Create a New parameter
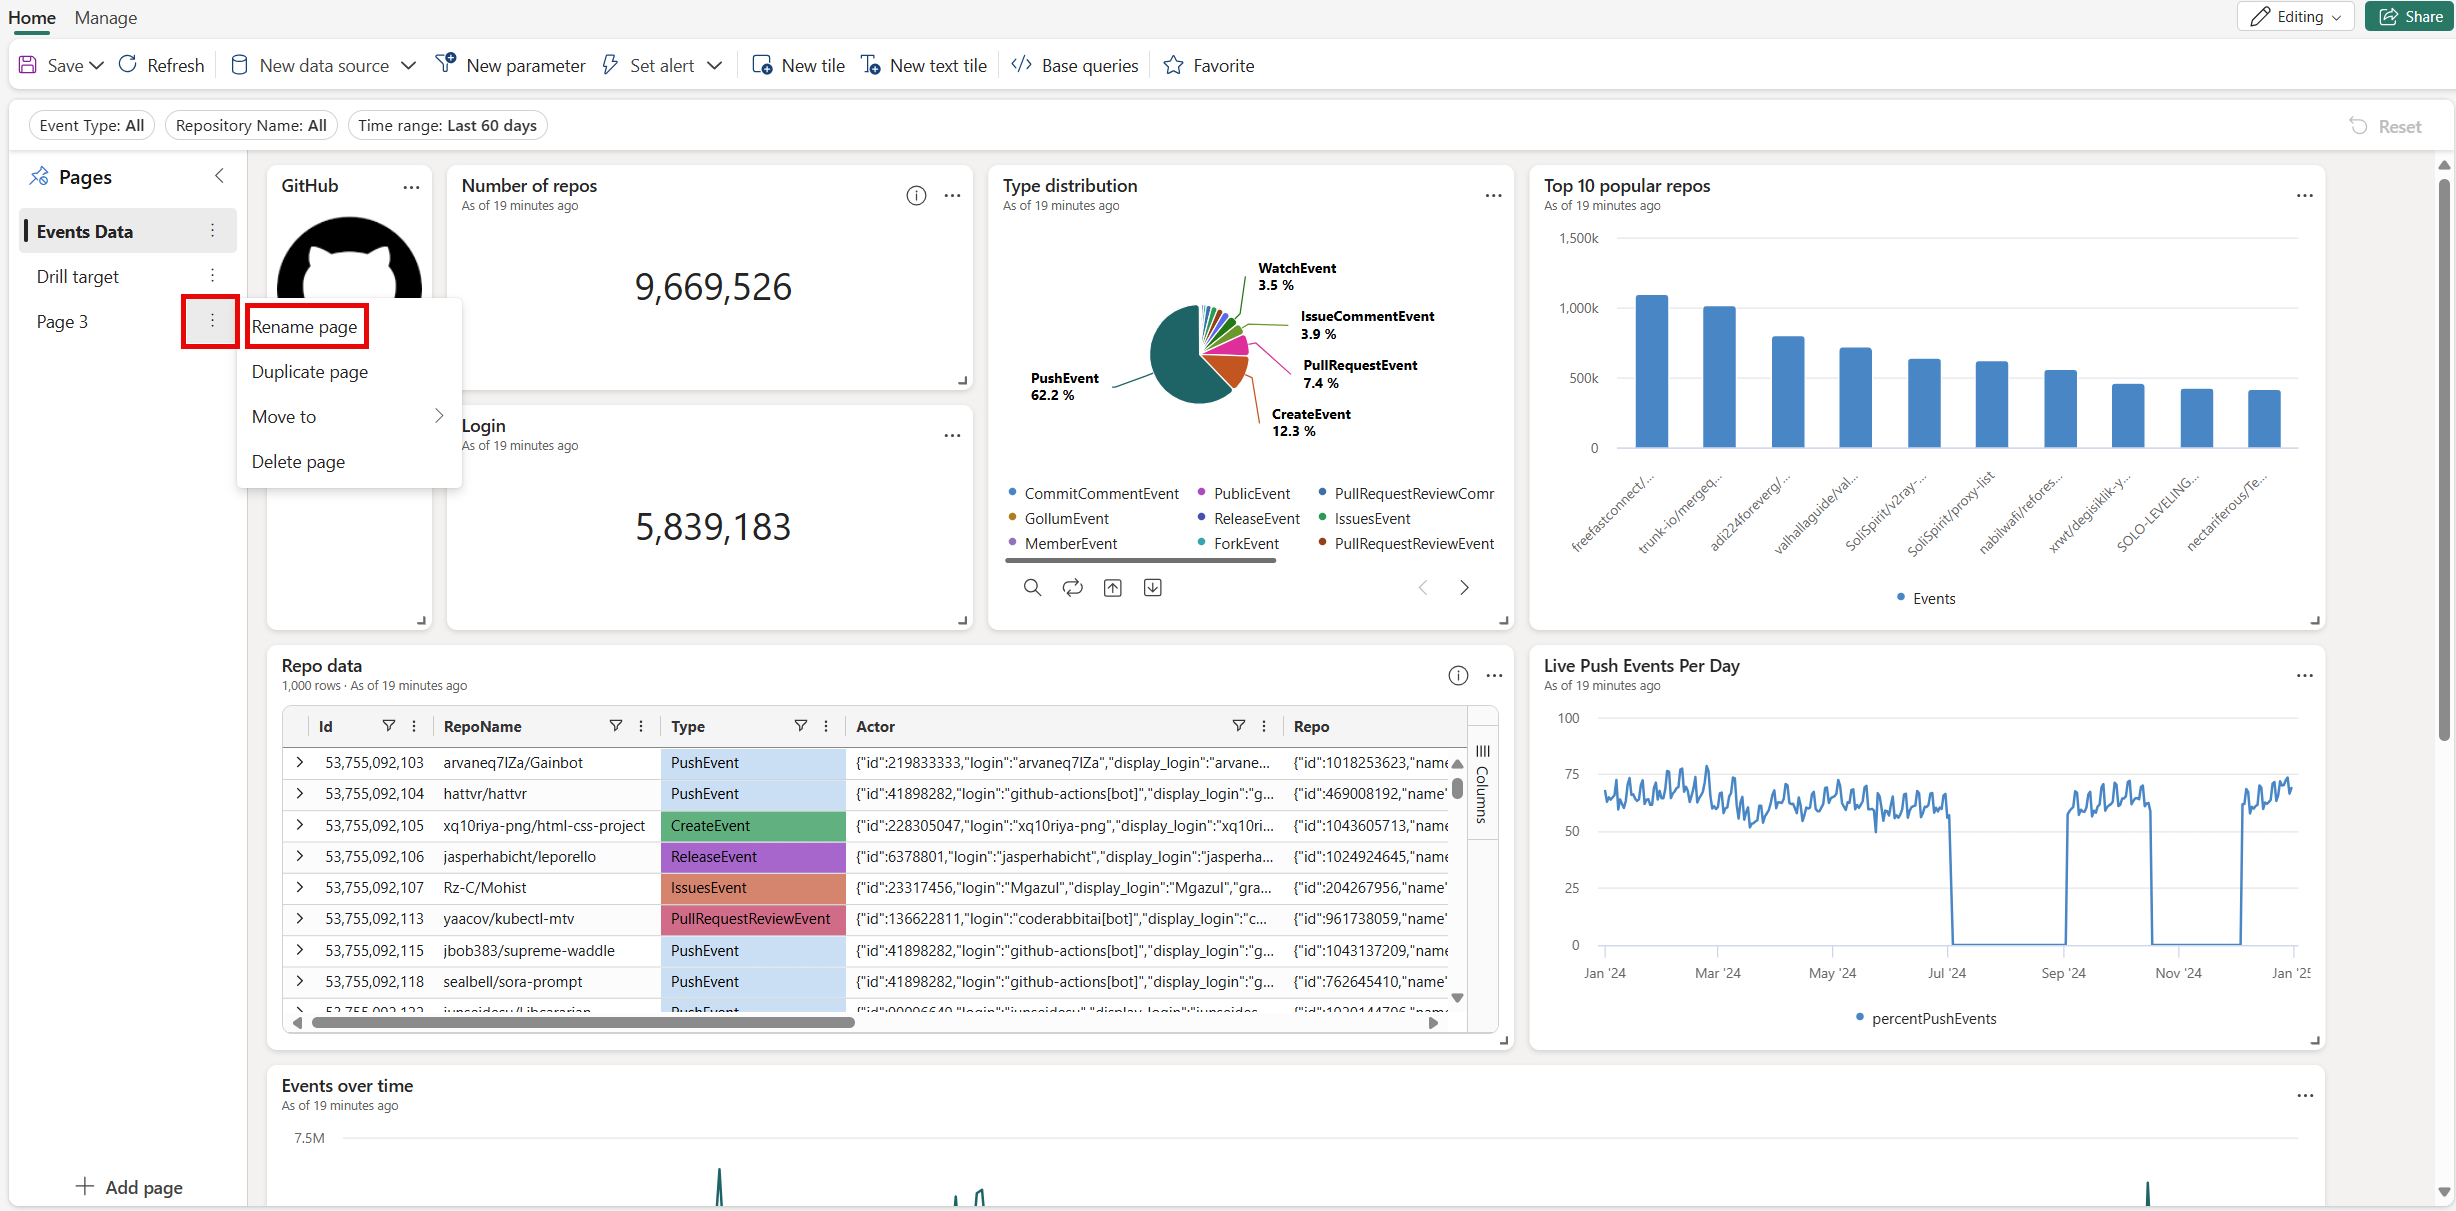 click(510, 65)
